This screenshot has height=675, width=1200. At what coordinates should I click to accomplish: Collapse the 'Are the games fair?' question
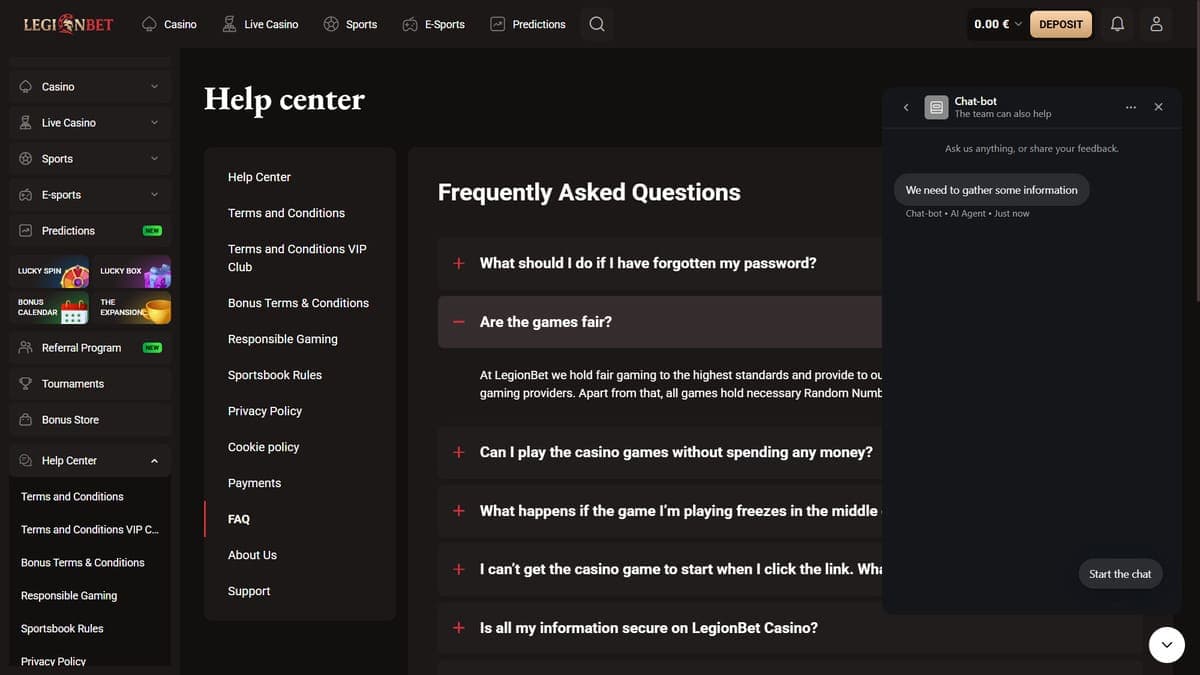[660, 322]
